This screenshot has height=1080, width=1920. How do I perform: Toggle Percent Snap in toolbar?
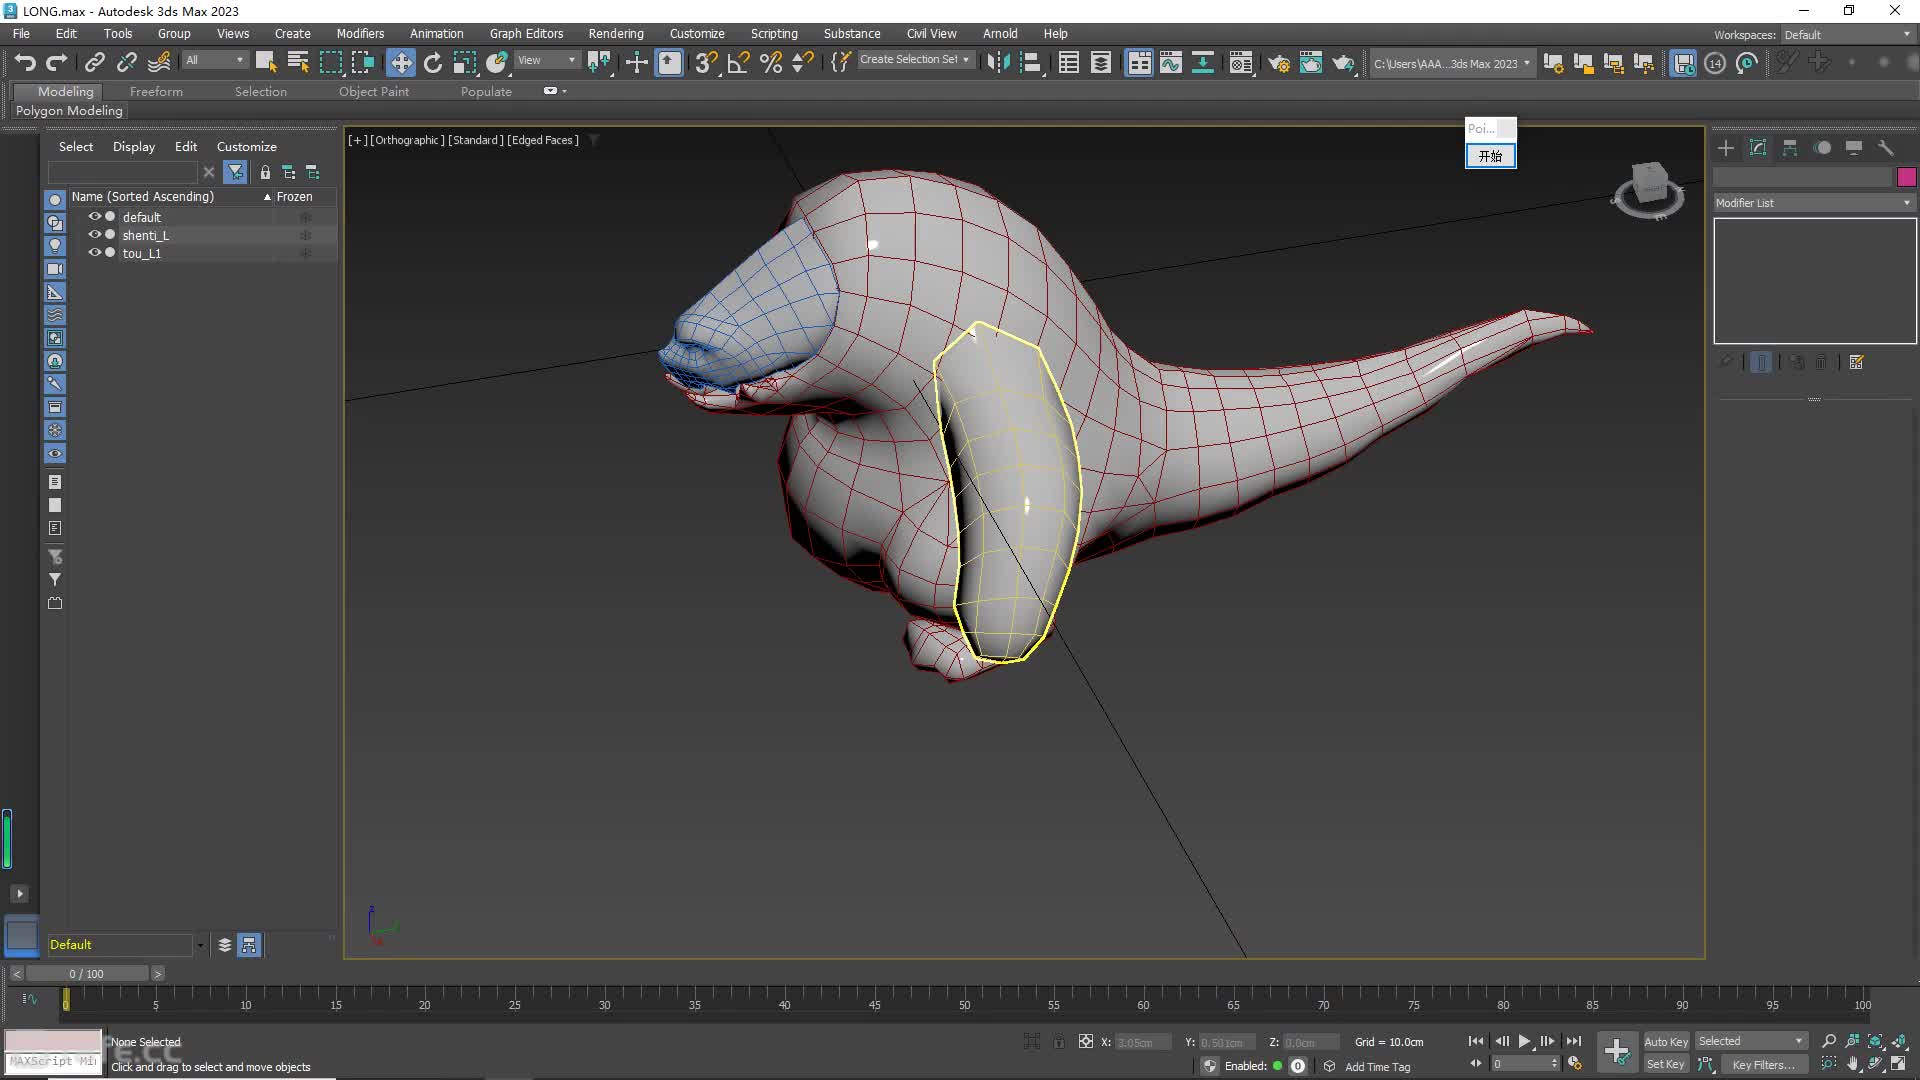(x=771, y=63)
